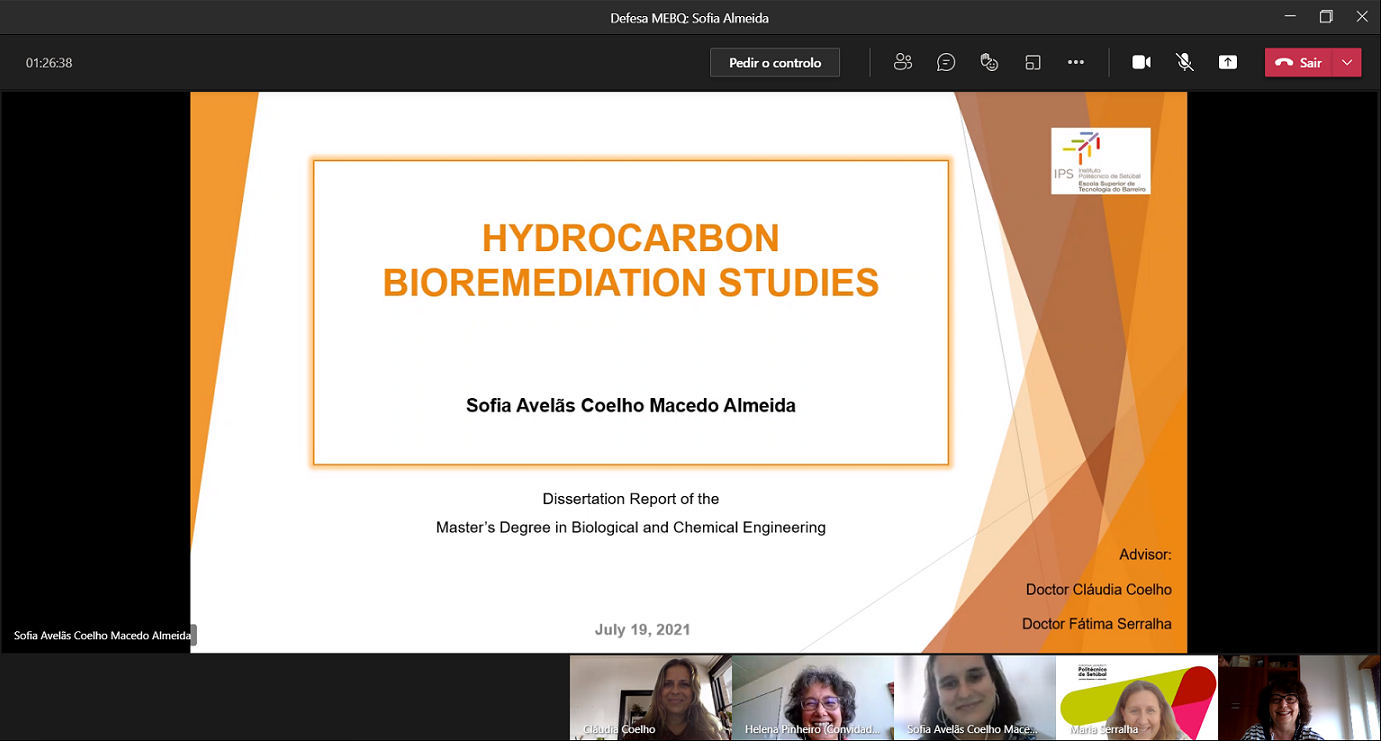Click the presenter name label below the slide
This screenshot has width=1381, height=741.
[x=102, y=635]
